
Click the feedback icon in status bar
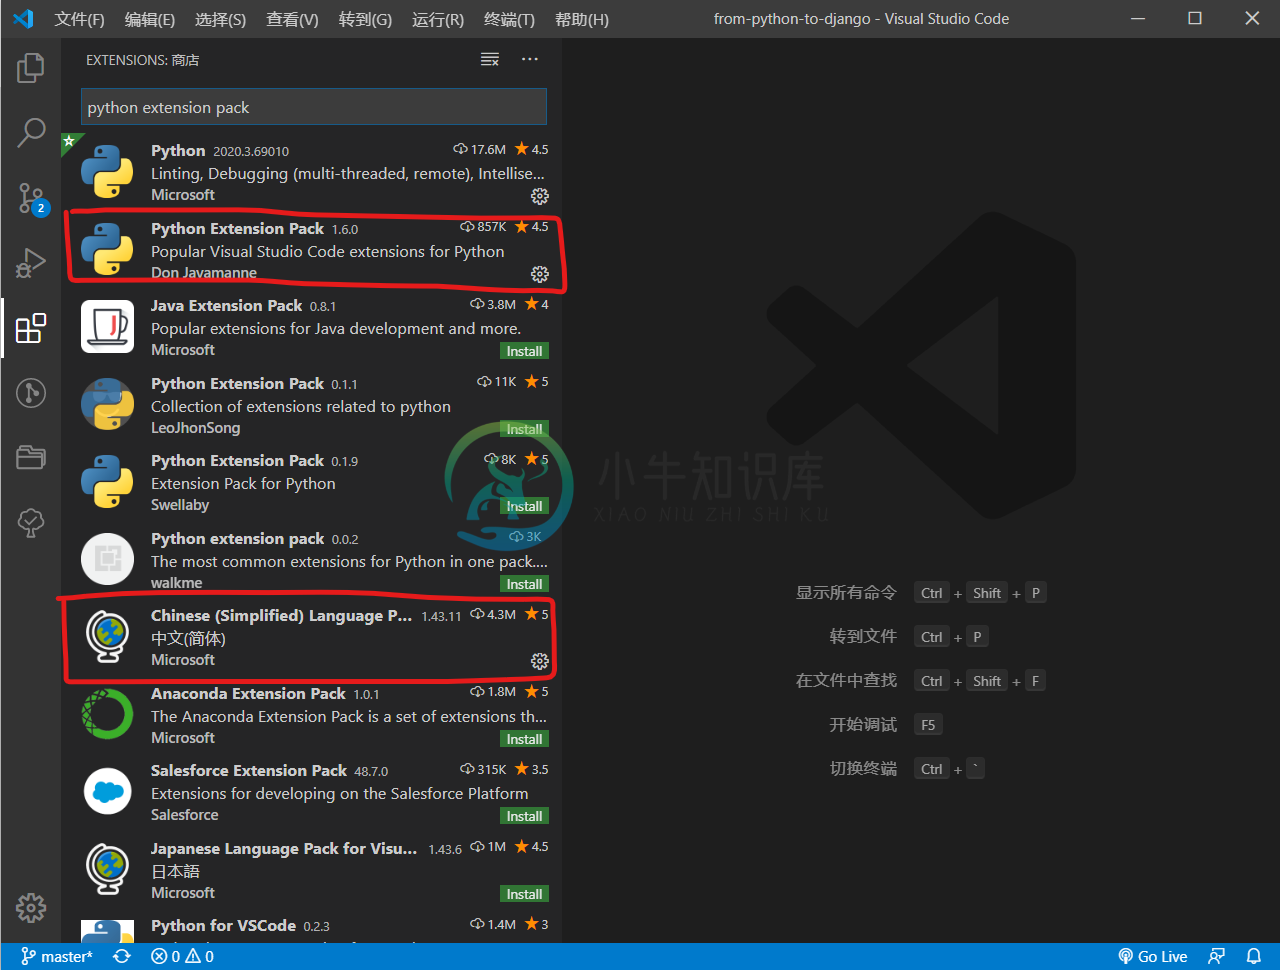pyautogui.click(x=1217, y=957)
